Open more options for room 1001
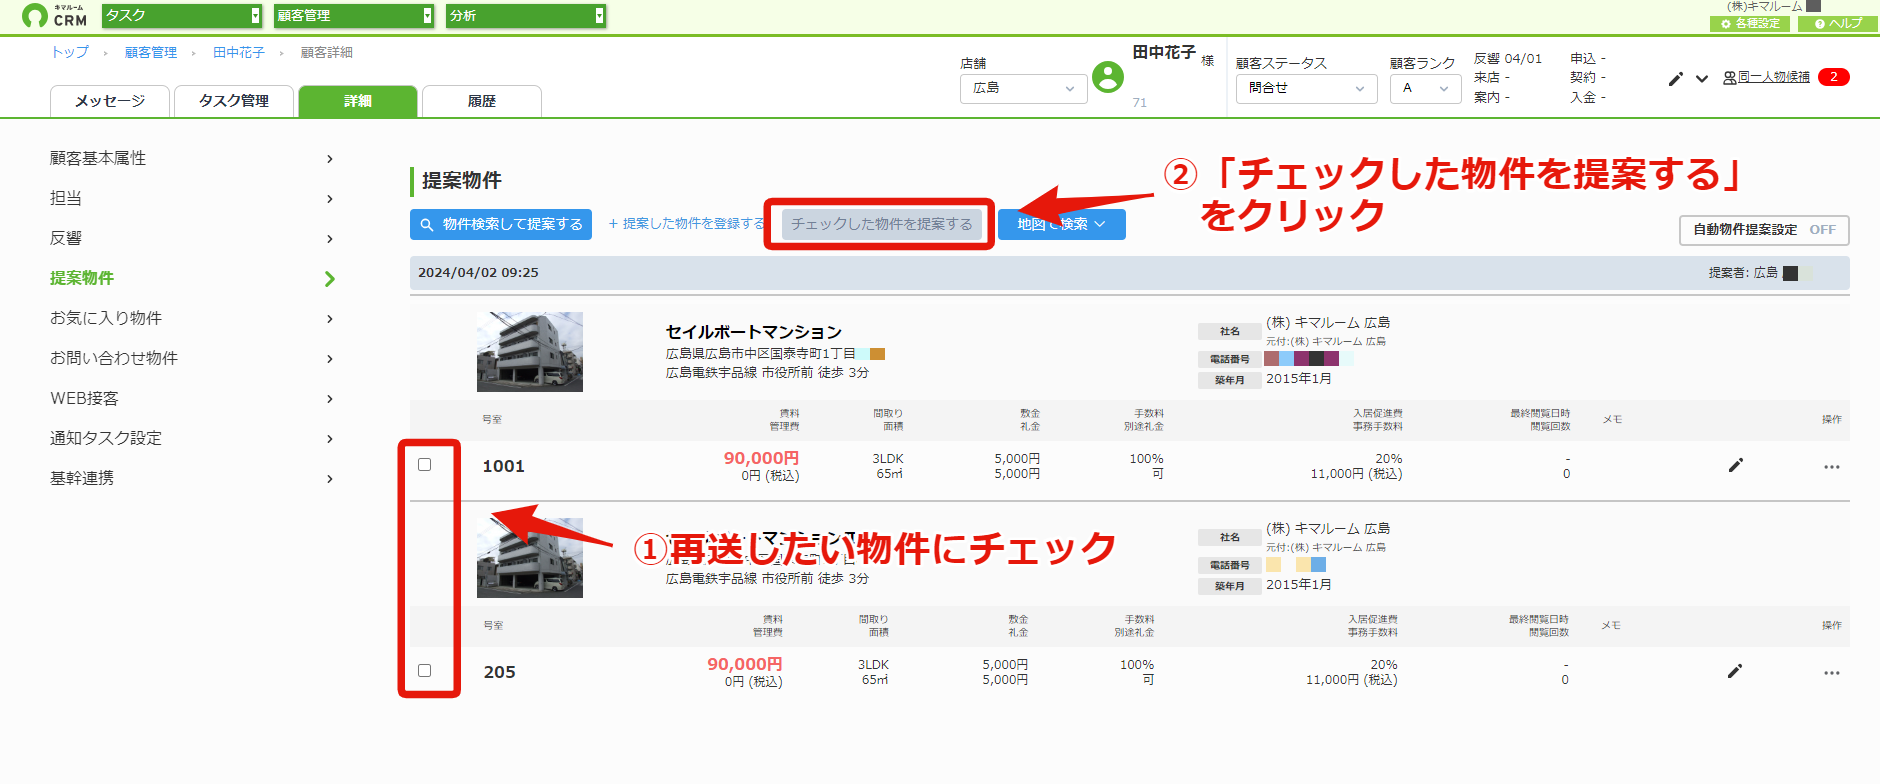This screenshot has width=1880, height=784. click(1831, 467)
